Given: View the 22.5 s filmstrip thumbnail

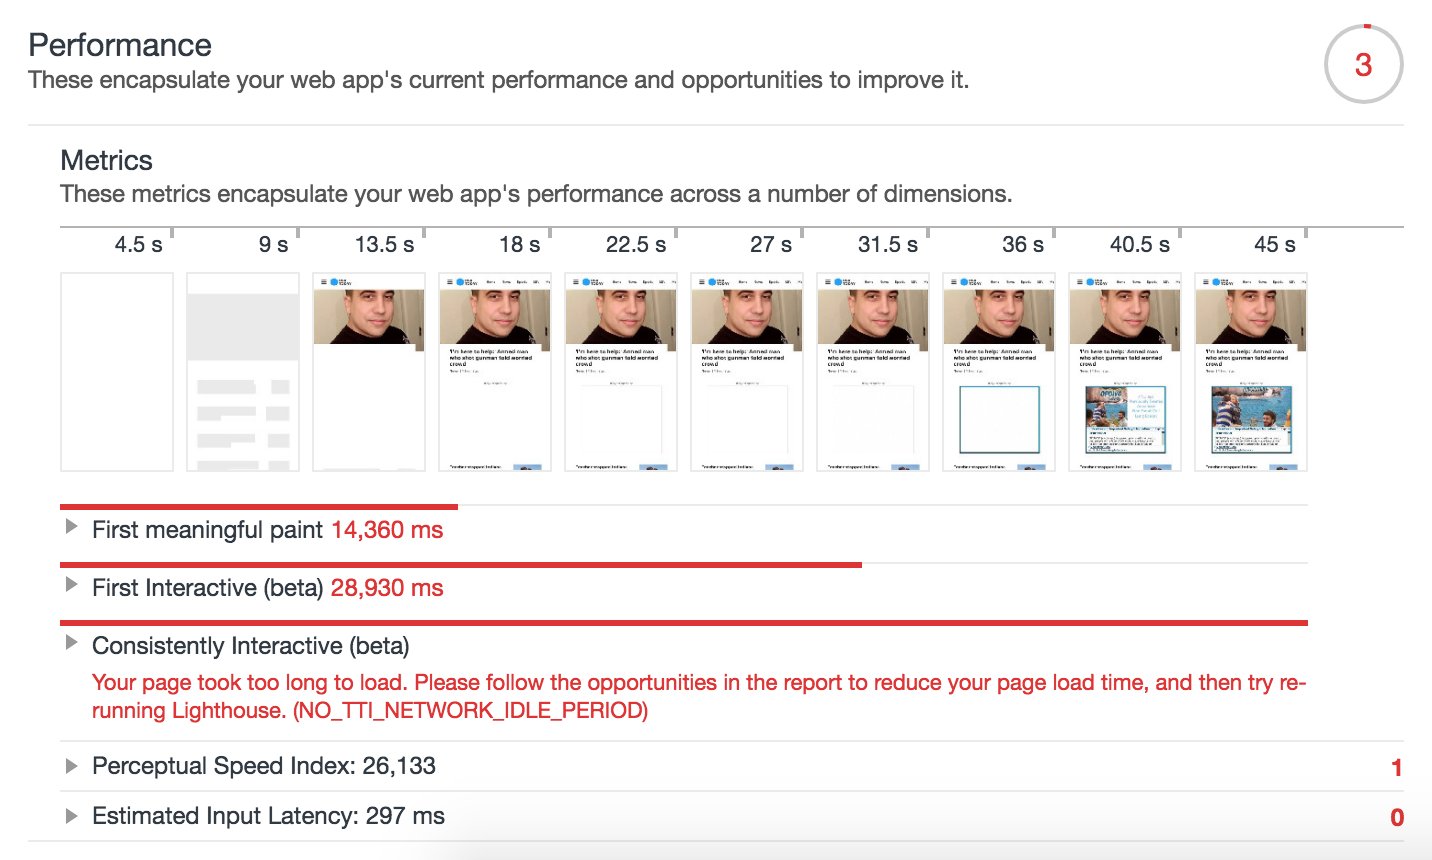Looking at the screenshot, I should coord(621,371).
